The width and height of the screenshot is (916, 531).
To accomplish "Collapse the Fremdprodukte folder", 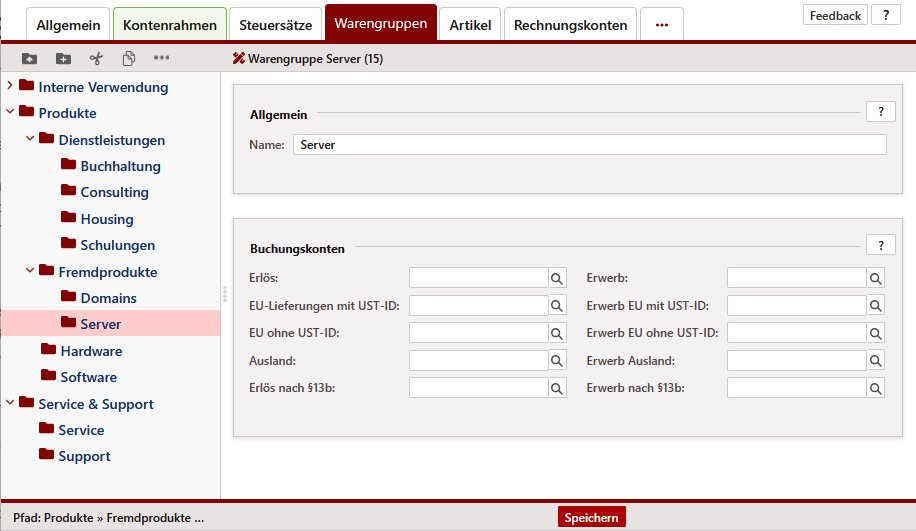I will 30,272.
